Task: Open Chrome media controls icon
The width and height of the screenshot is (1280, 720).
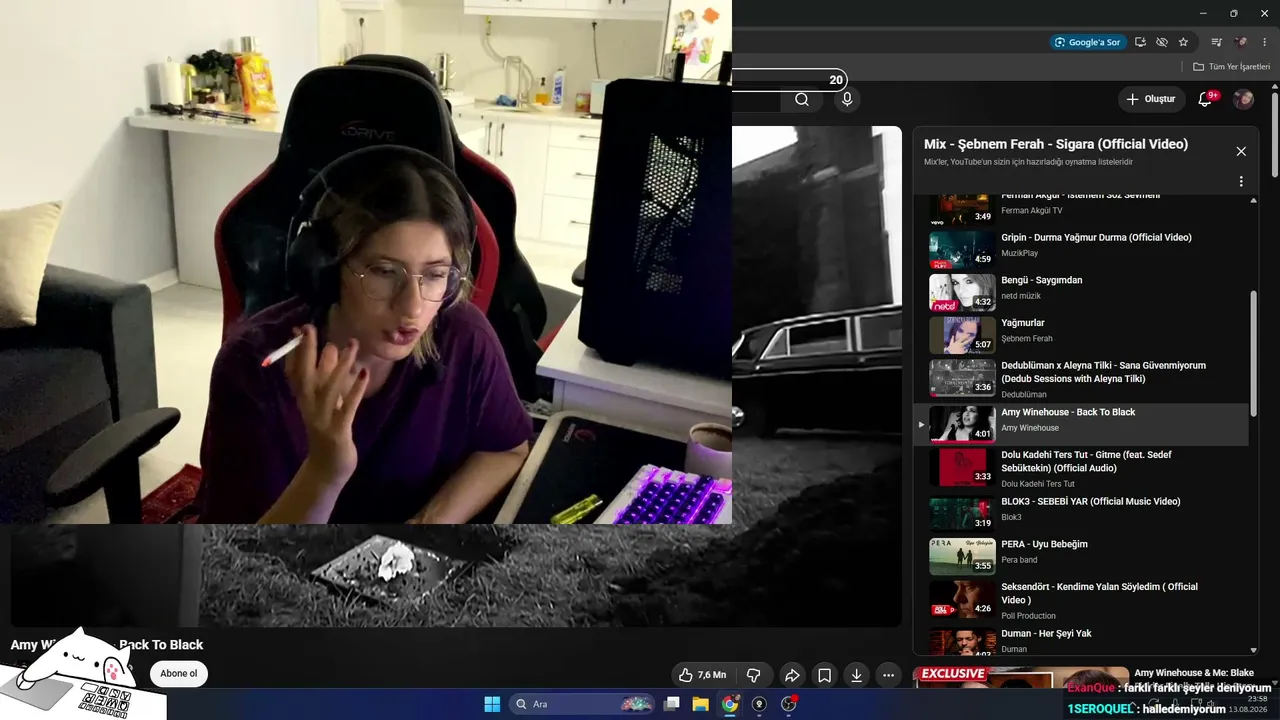Action: point(1217,42)
